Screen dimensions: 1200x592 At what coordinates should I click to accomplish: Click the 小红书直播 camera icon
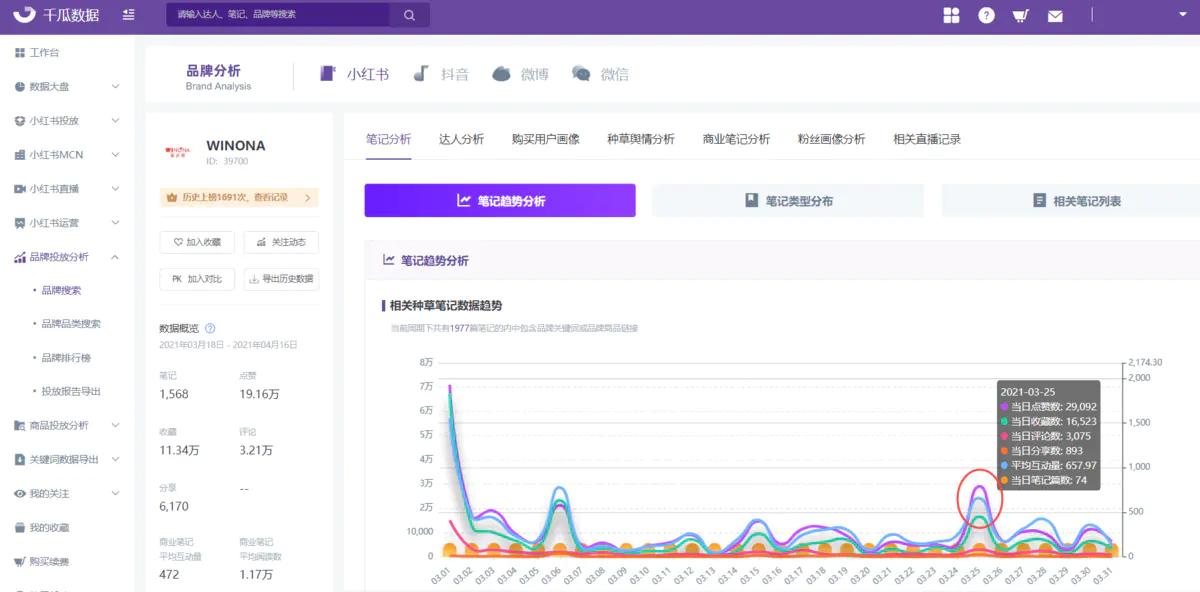click(20, 189)
